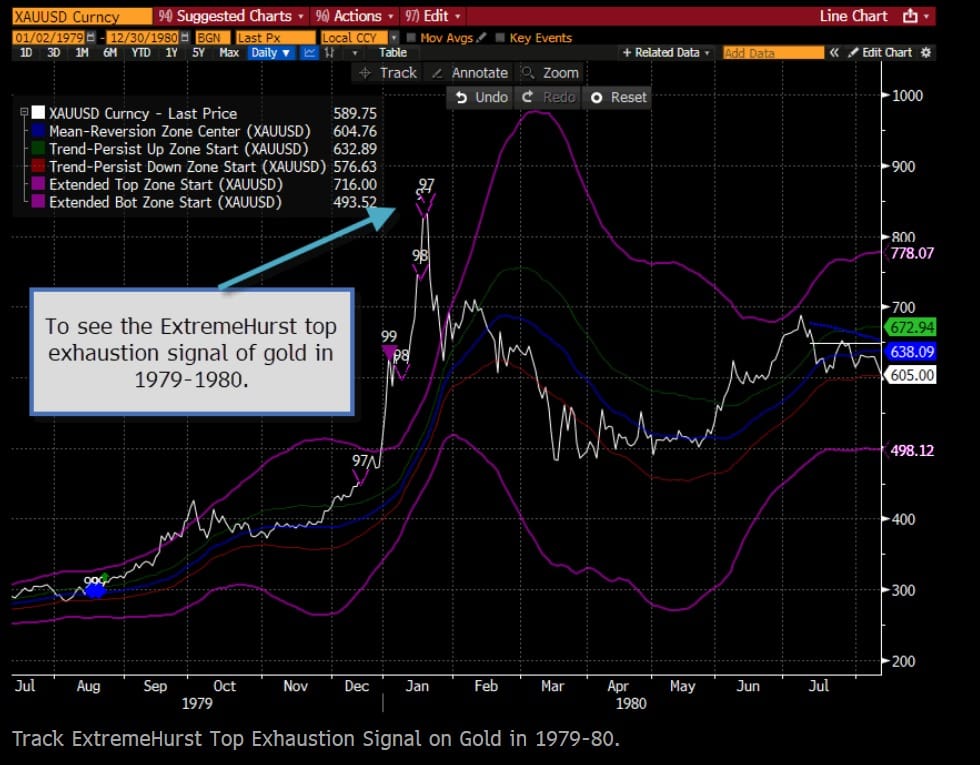Enable the Mov Avgs checkbox
Image resolution: width=980 pixels, height=765 pixels.
pyautogui.click(x=412, y=37)
